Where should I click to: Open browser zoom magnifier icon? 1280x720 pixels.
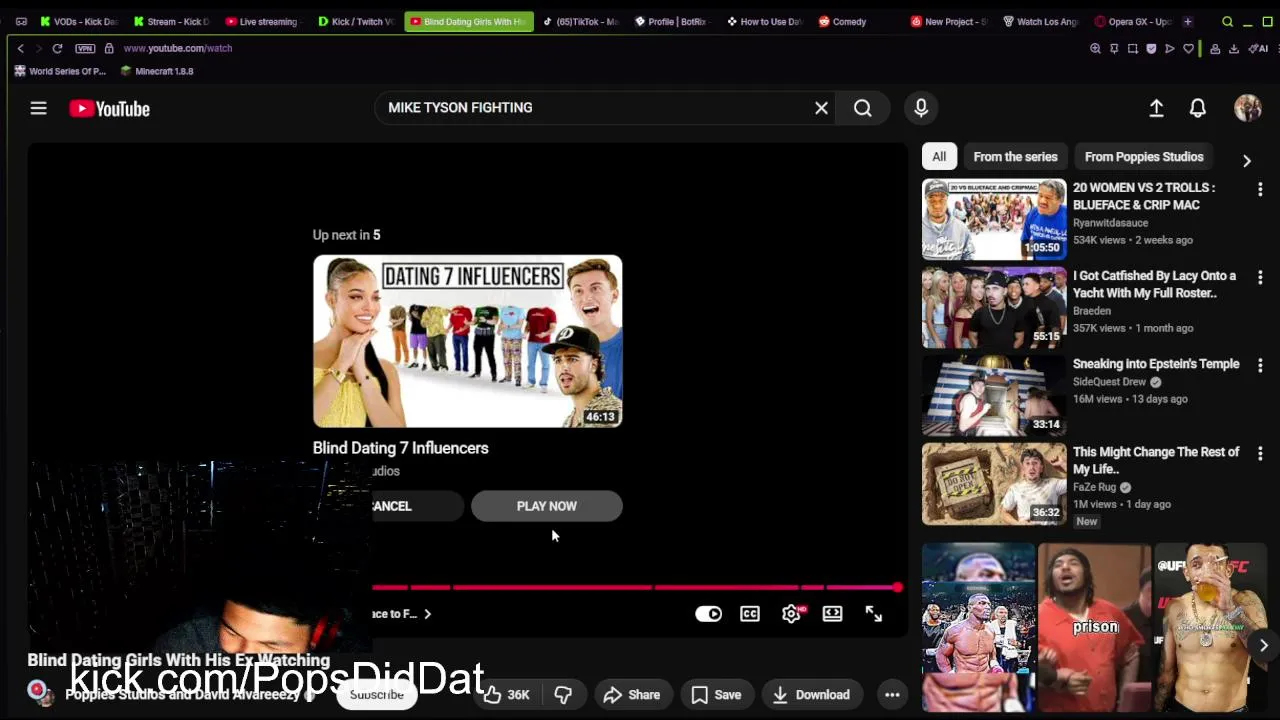pos(1095,48)
